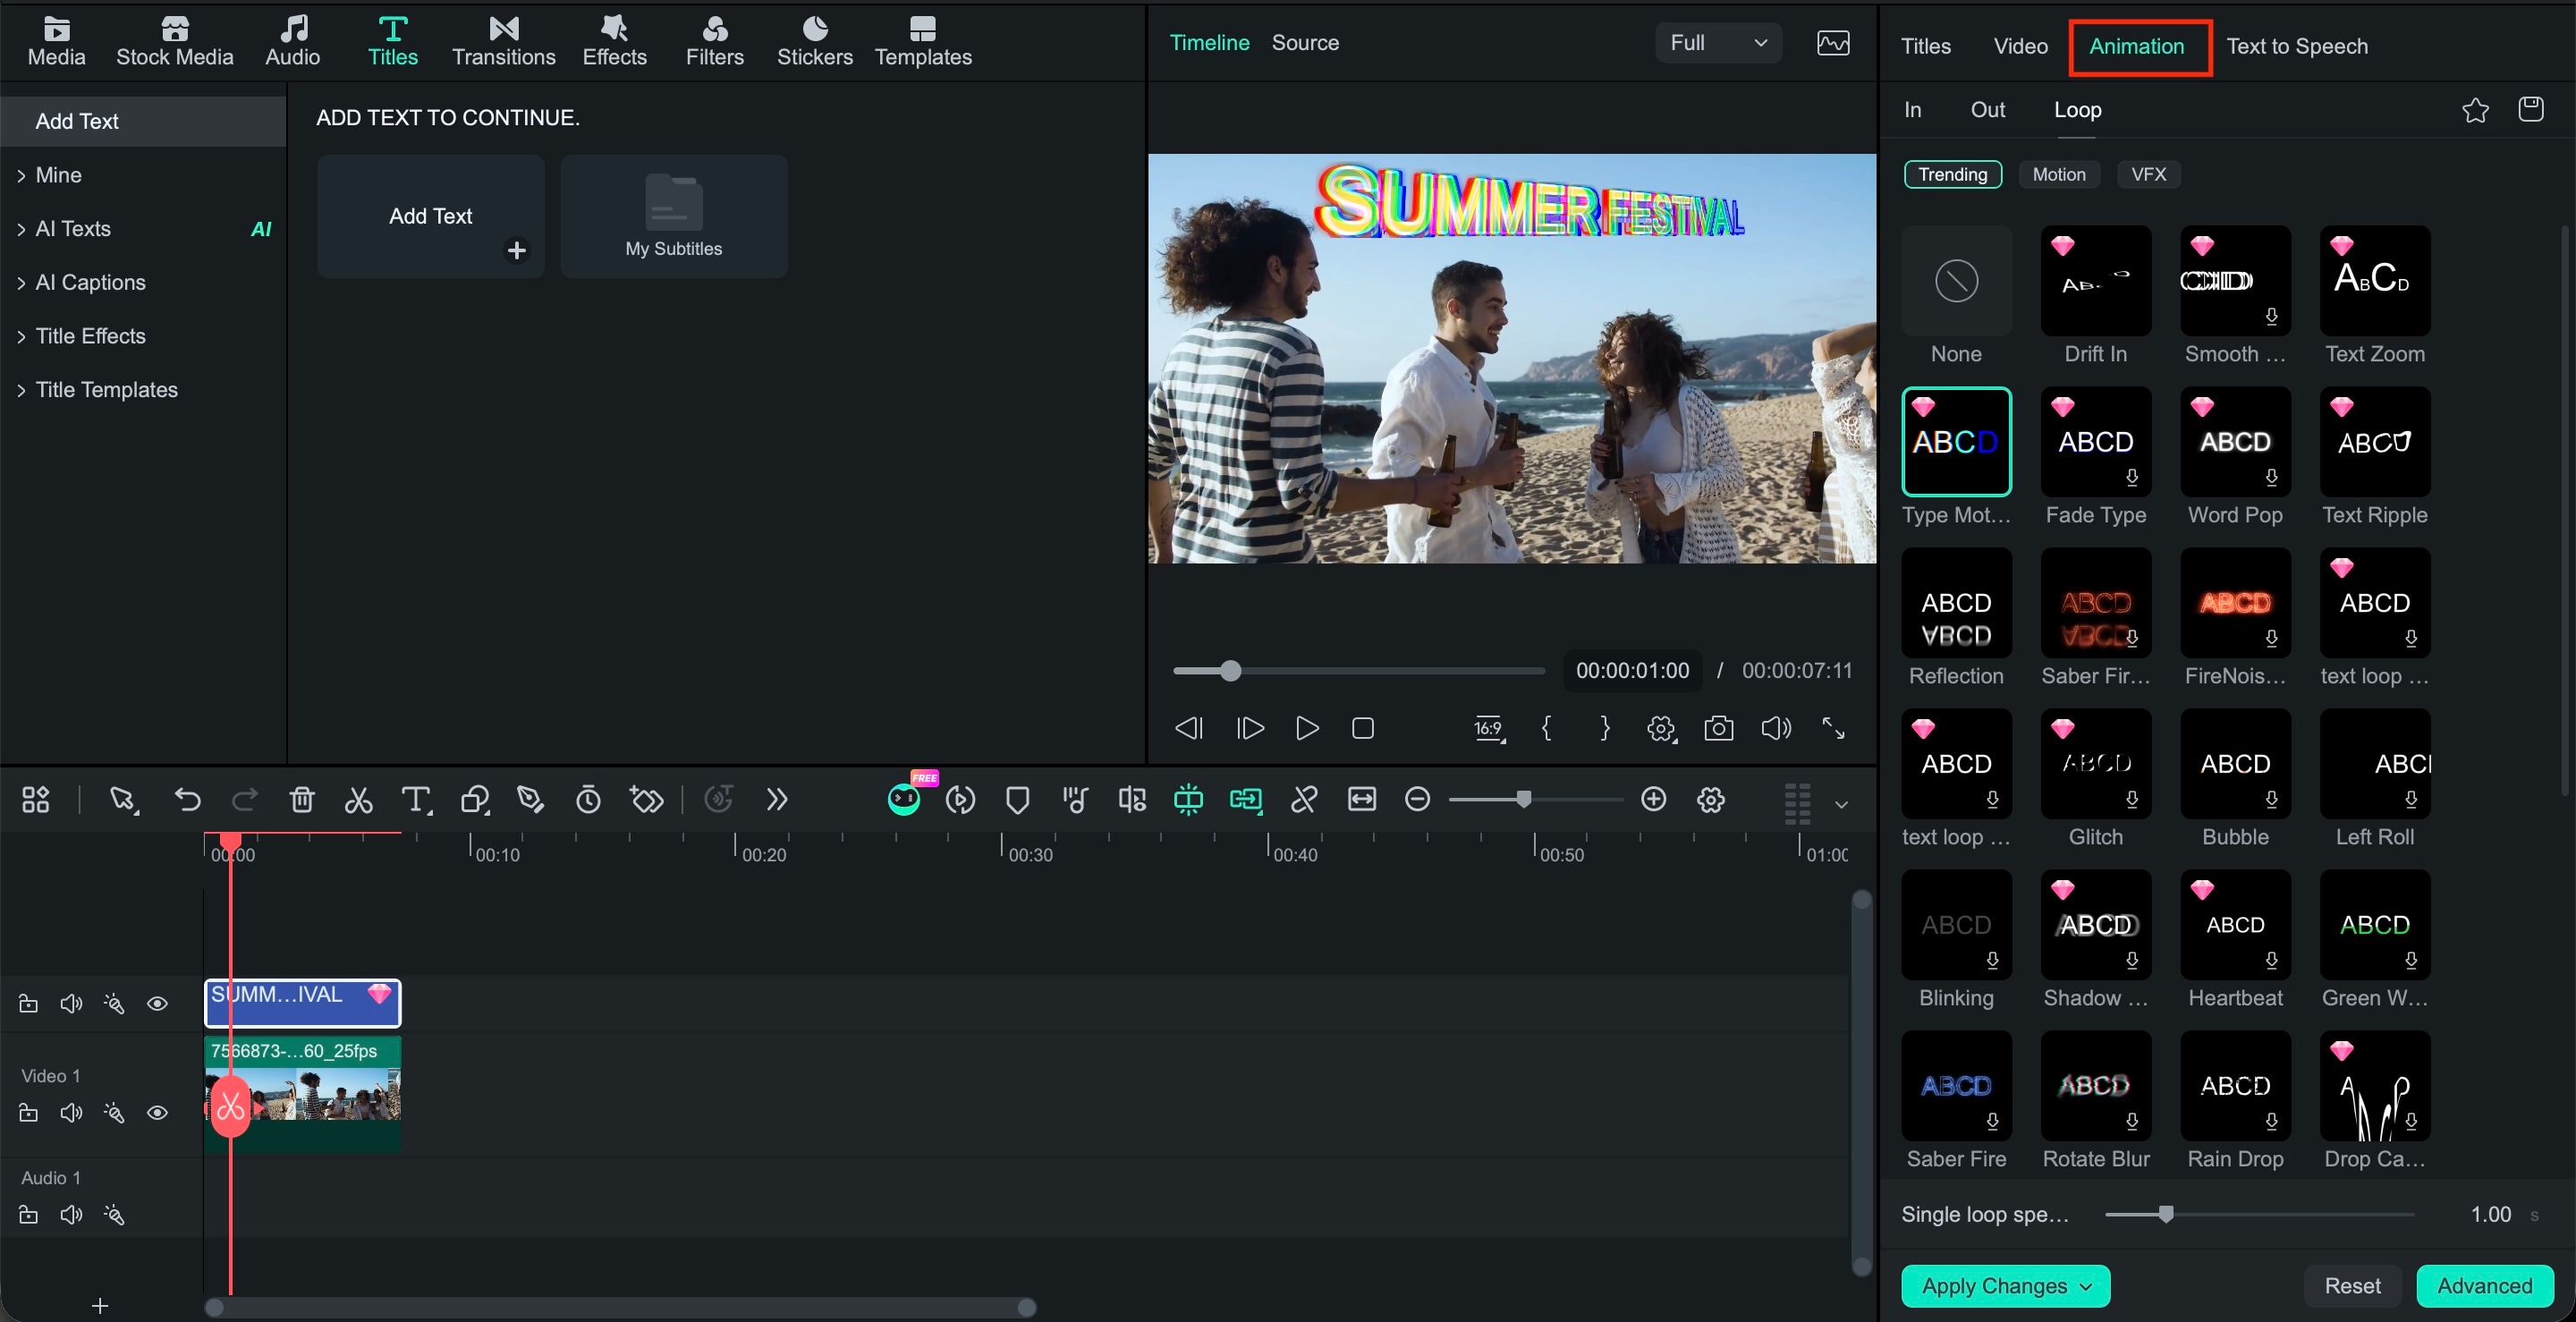Click the speed stopwatch tool
The height and width of the screenshot is (1322, 2576).
(588, 800)
